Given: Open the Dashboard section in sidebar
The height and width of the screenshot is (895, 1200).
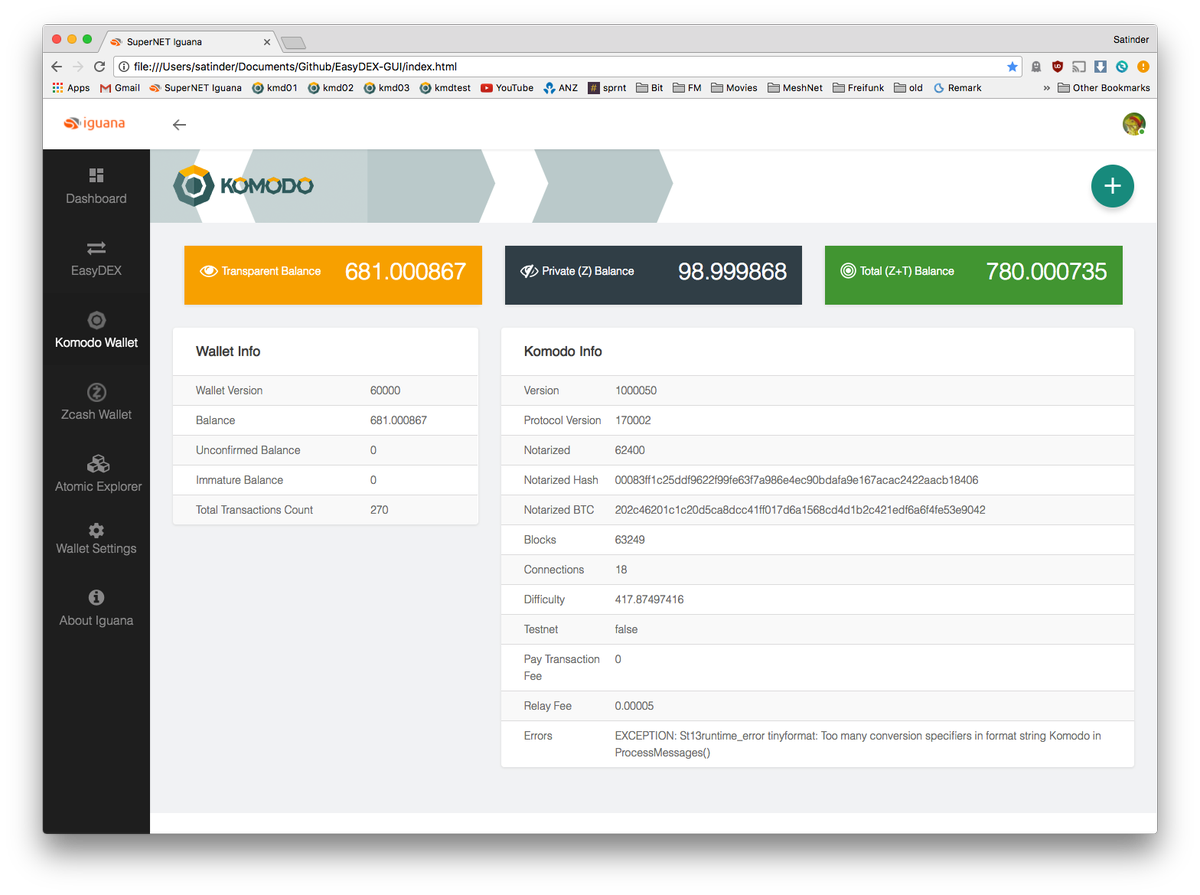Looking at the screenshot, I should 96,186.
